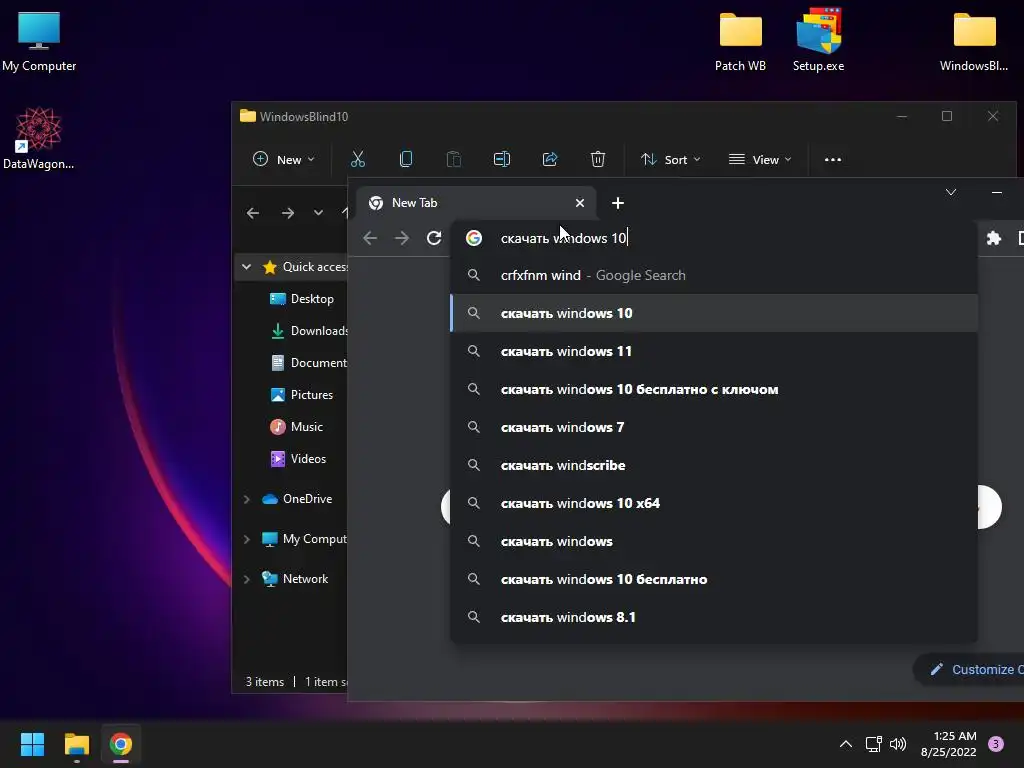Open Music in Quick access
This screenshot has width=1024, height=768.
click(296, 427)
